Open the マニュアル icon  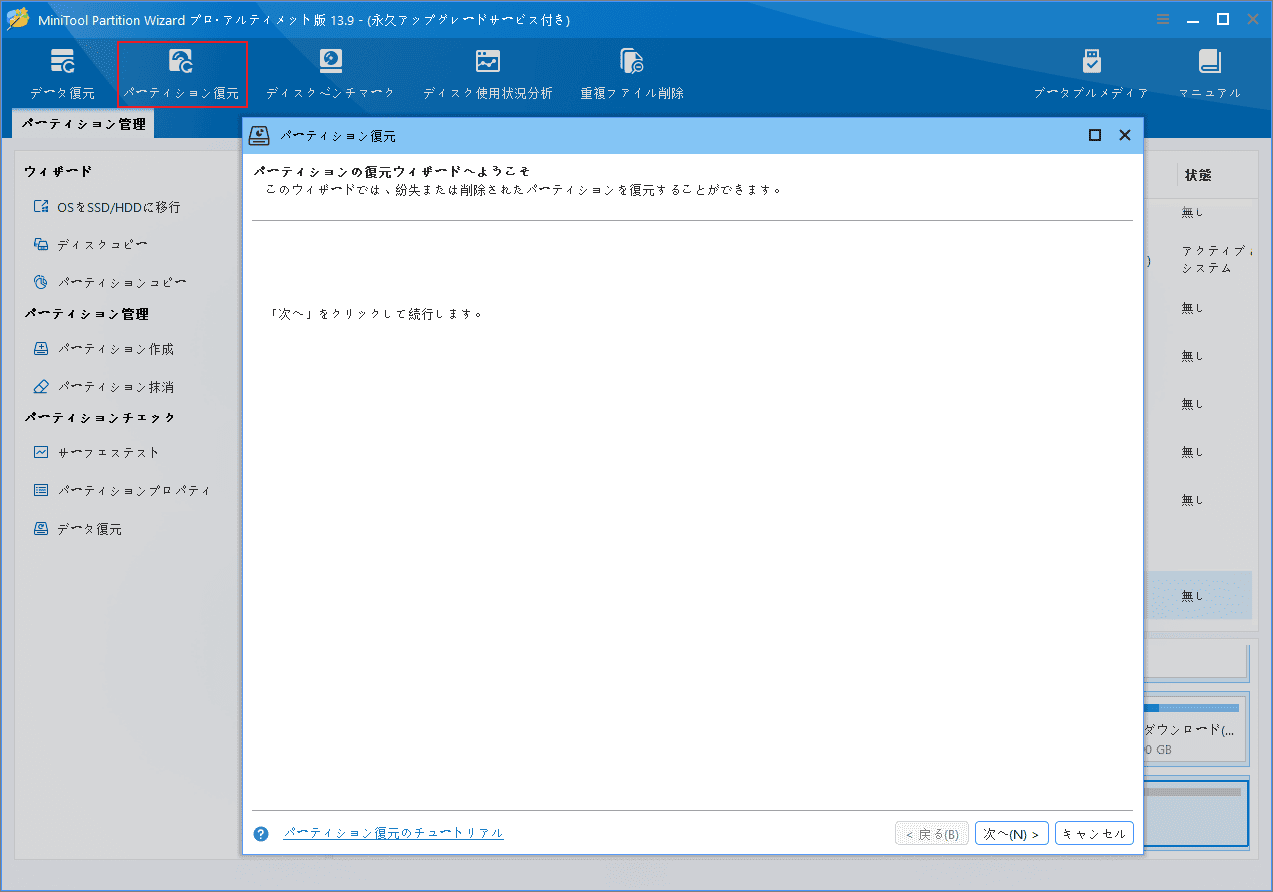tap(1209, 75)
